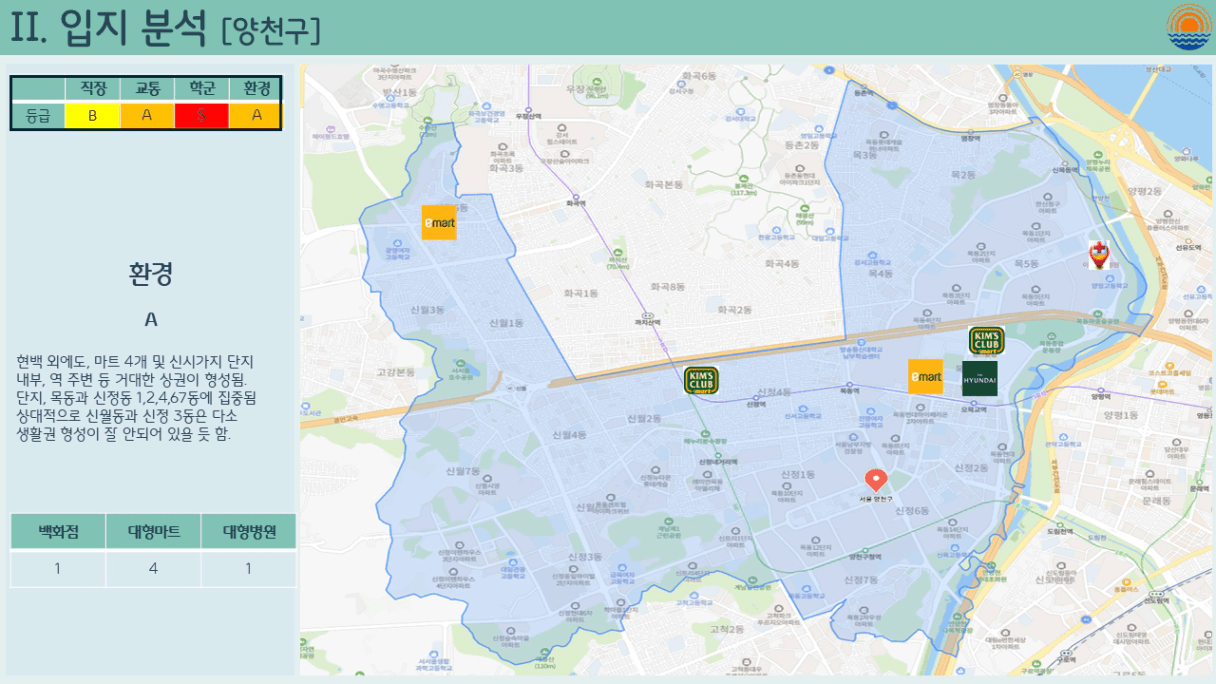Click the 신월1동 map label

pyautogui.click(x=506, y=323)
